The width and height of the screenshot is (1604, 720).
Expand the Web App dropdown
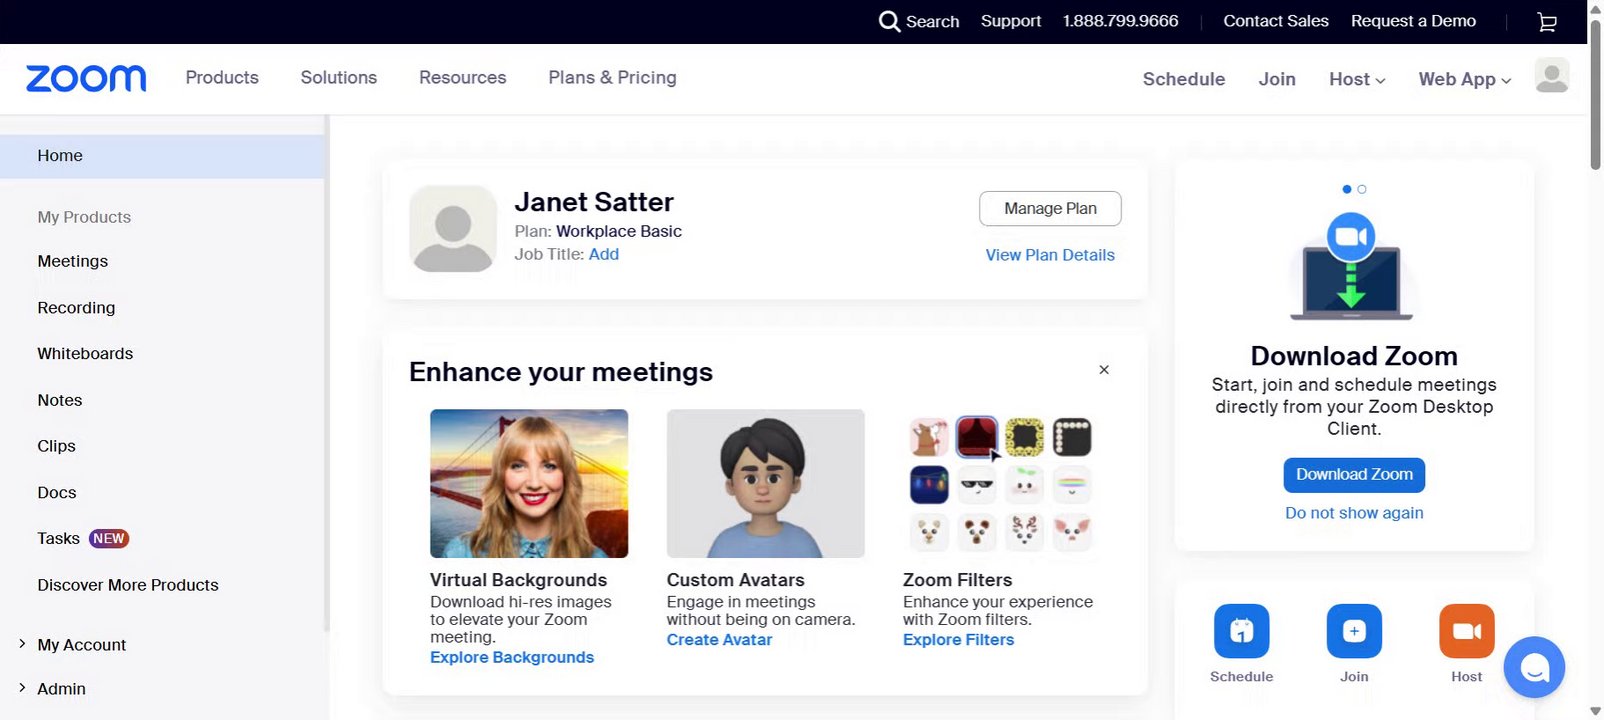pyautogui.click(x=1465, y=79)
